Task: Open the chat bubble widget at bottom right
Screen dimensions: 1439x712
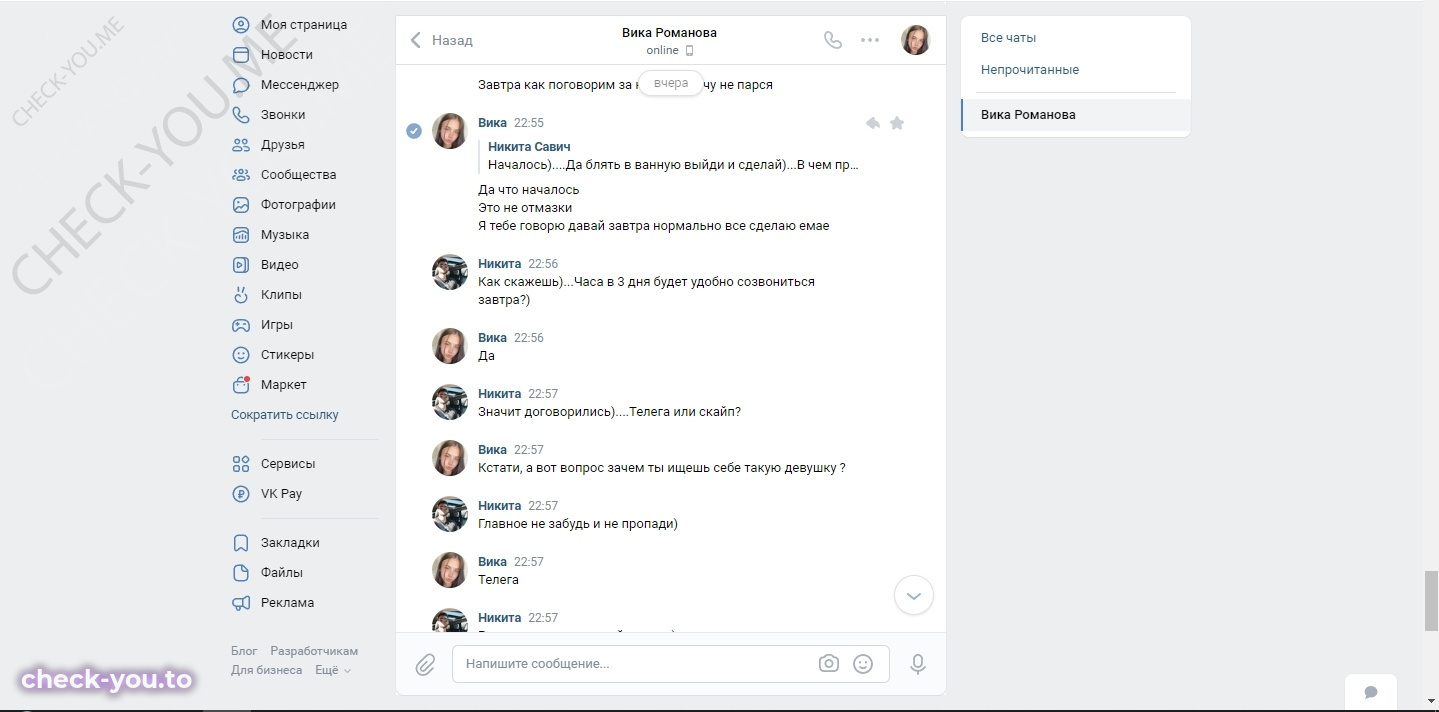Action: tap(1371, 692)
